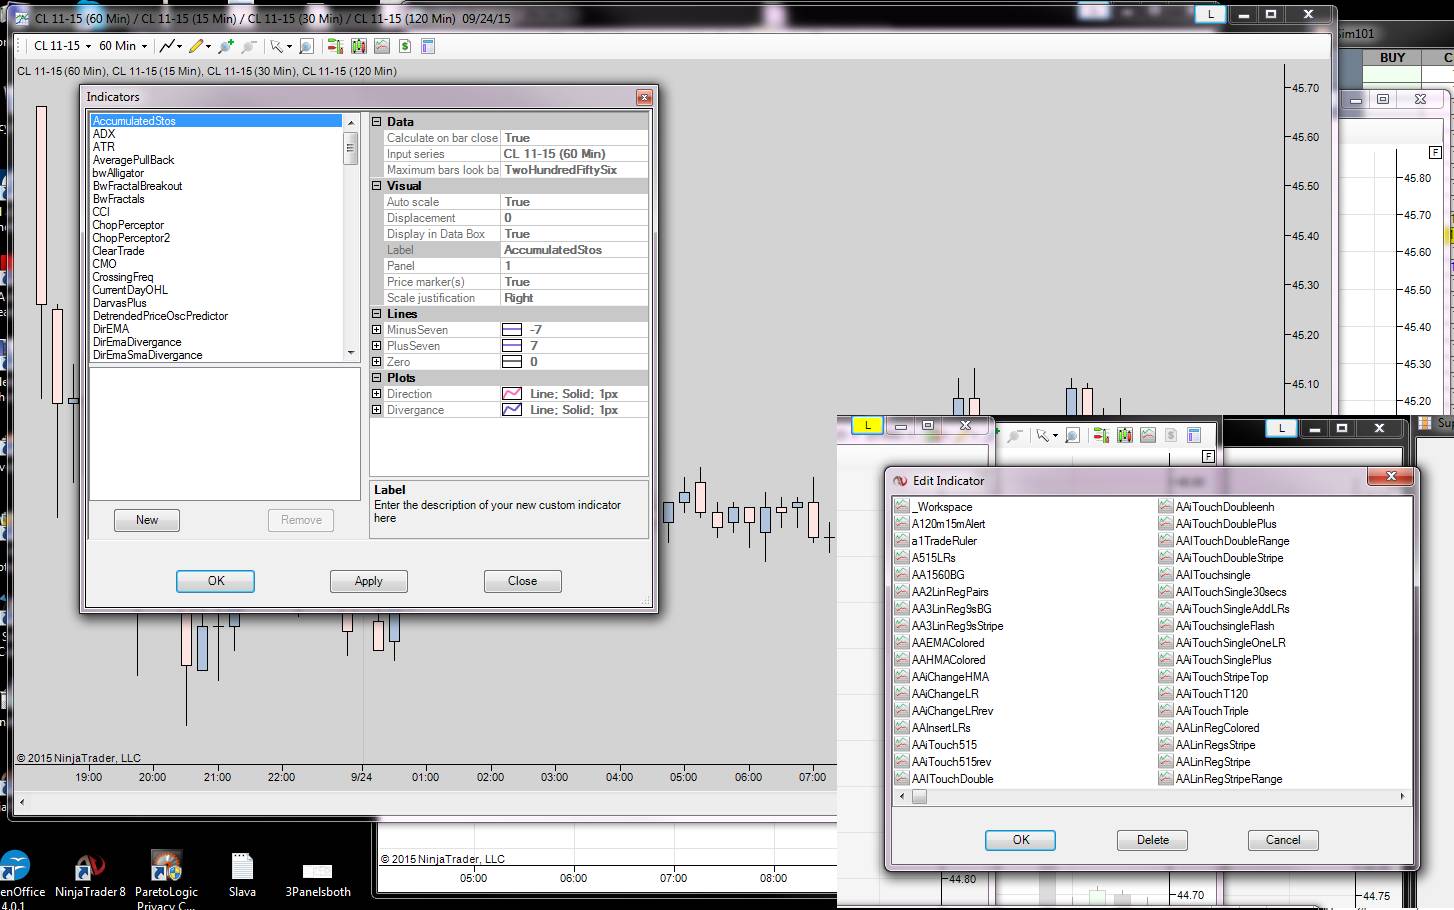
Task: Open the 3Panelsboth desktop file
Action: pos(318,880)
